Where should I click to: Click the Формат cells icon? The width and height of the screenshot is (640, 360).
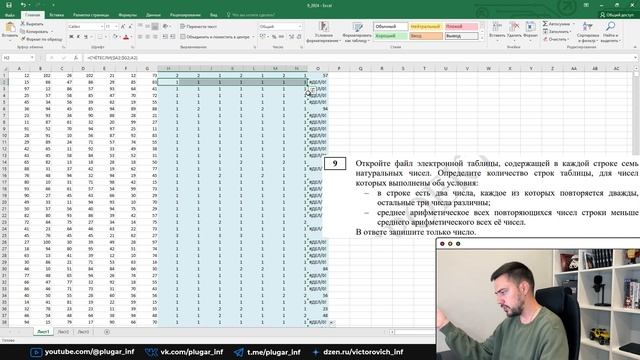(x=530, y=27)
